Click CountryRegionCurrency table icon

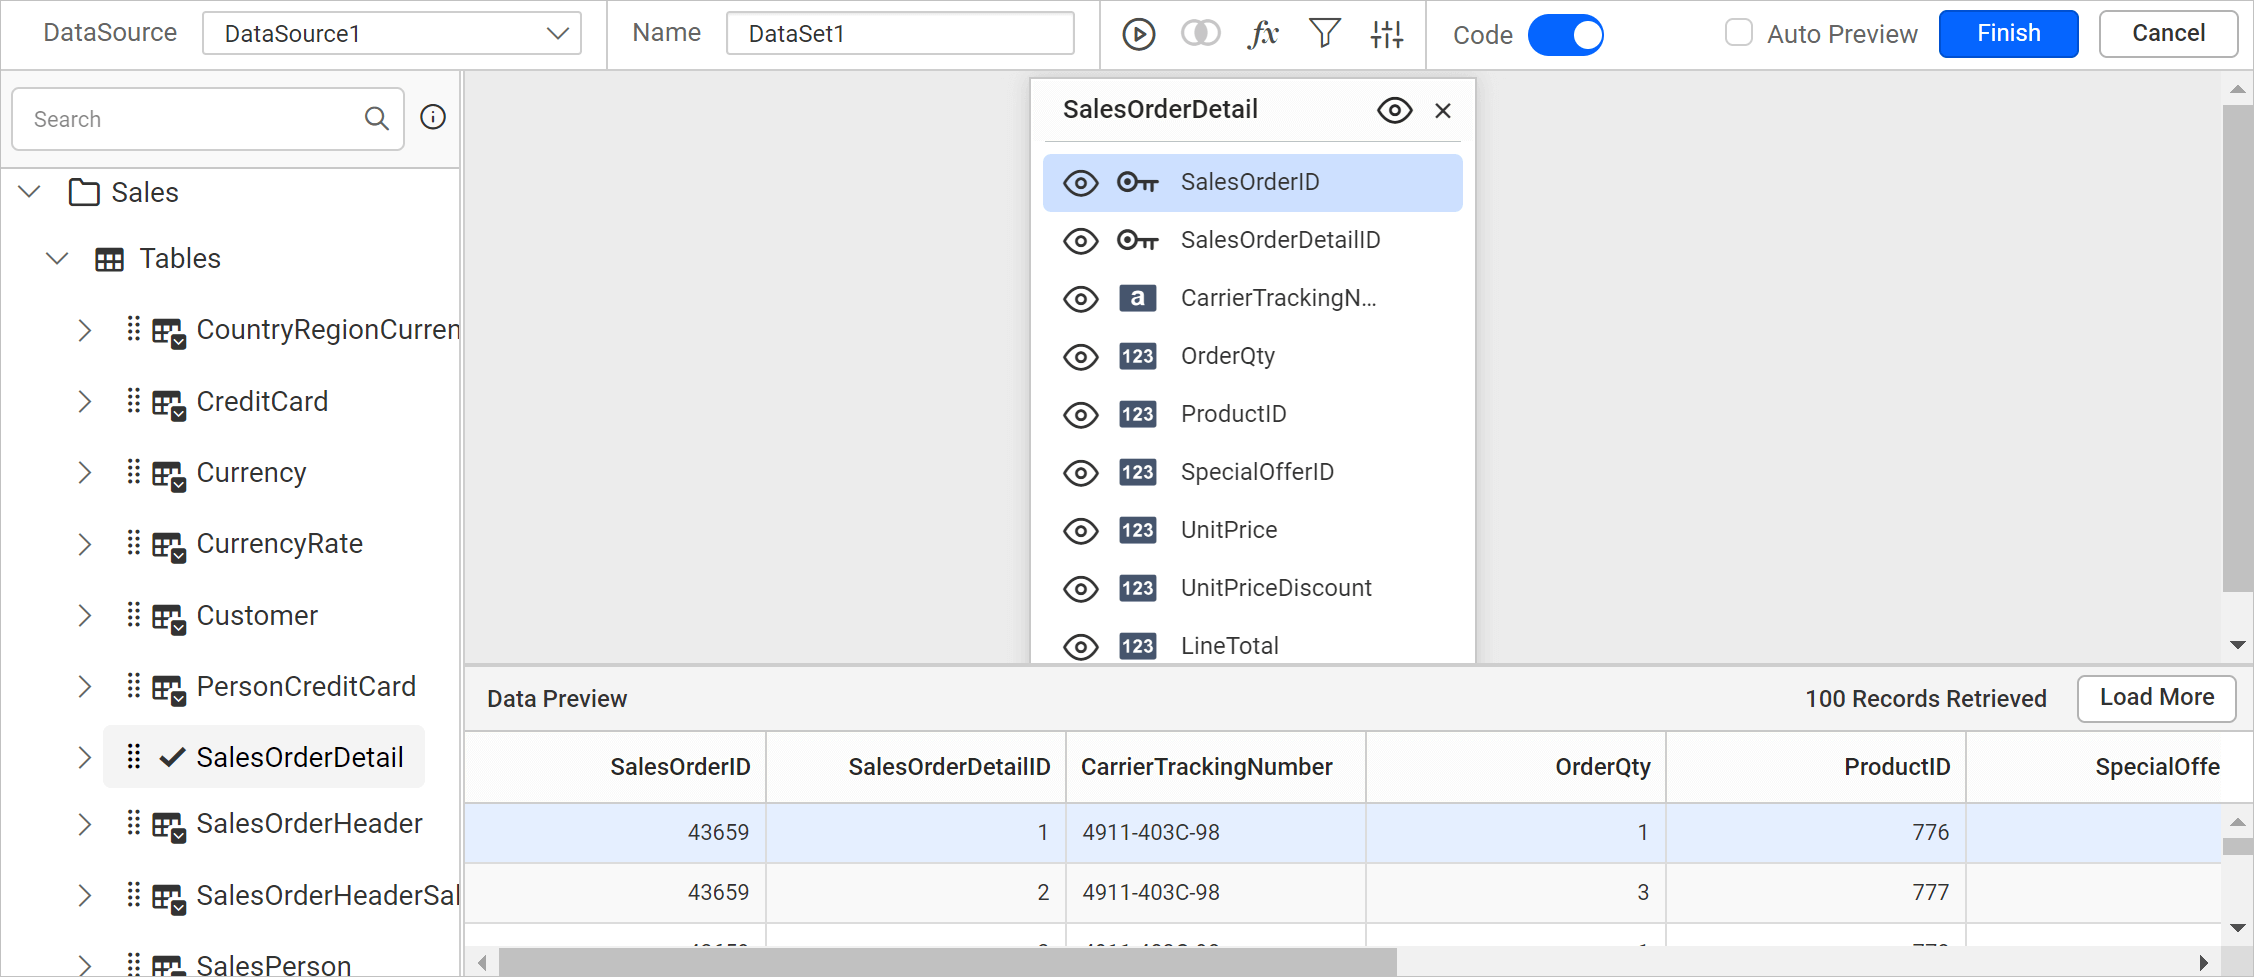169,332
